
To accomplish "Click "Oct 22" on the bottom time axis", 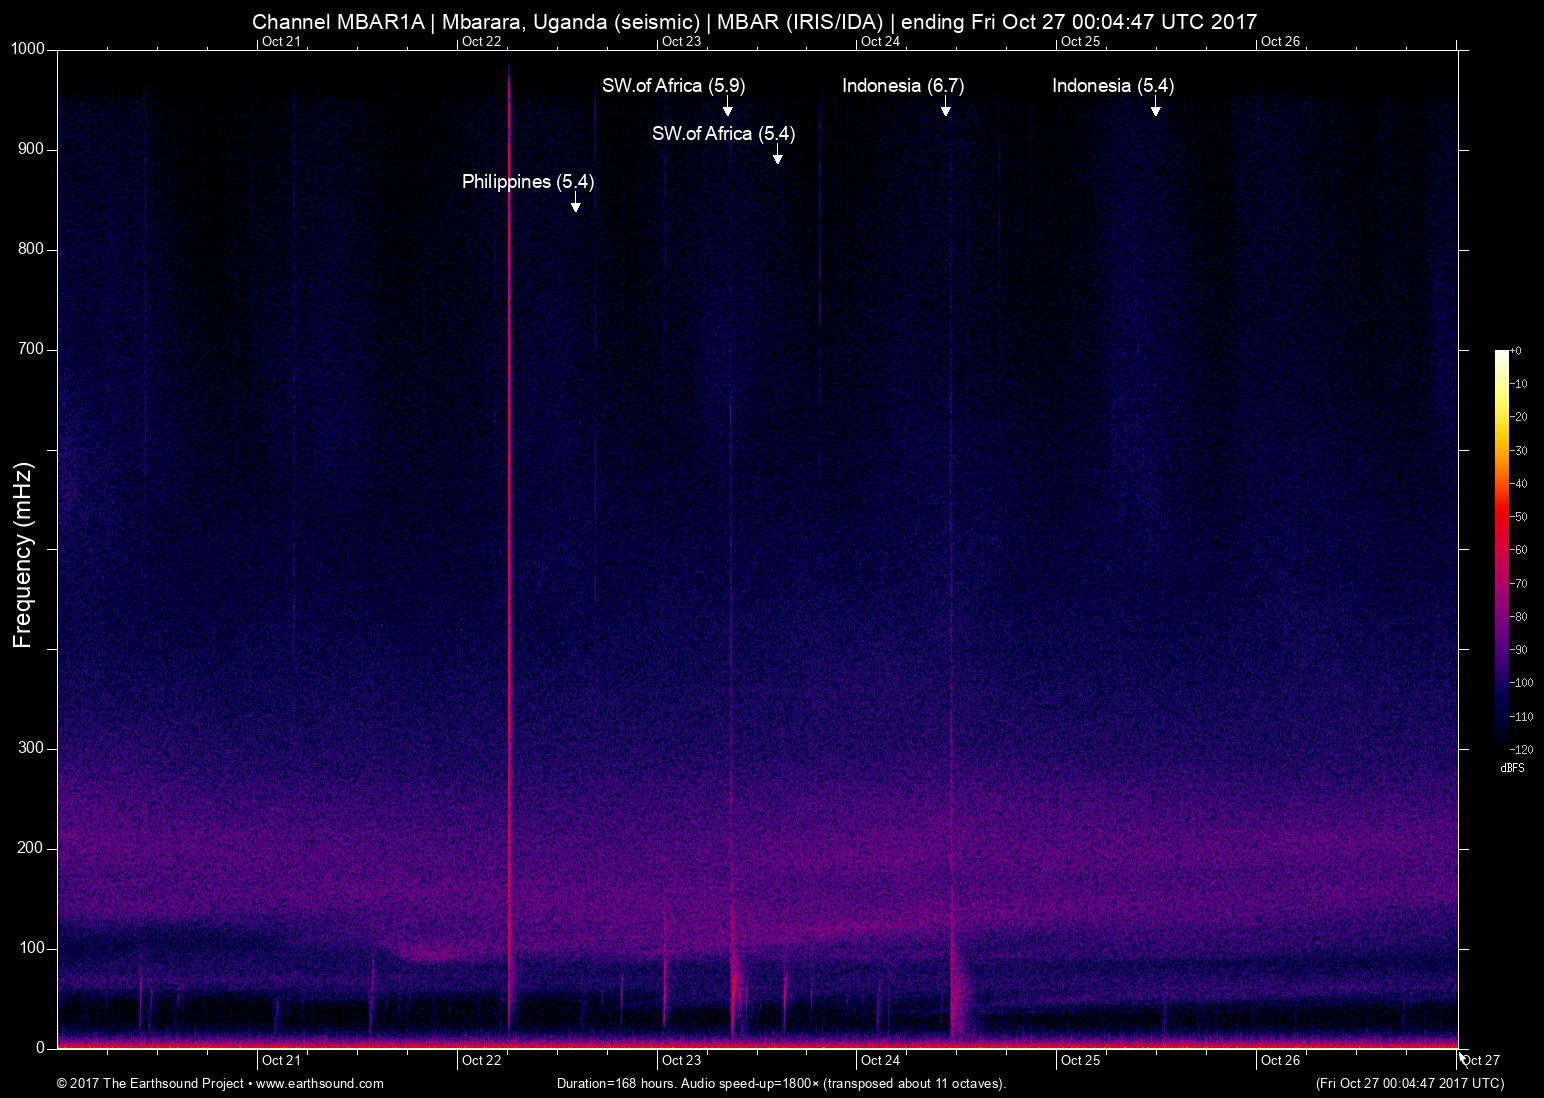I will [x=481, y=1061].
